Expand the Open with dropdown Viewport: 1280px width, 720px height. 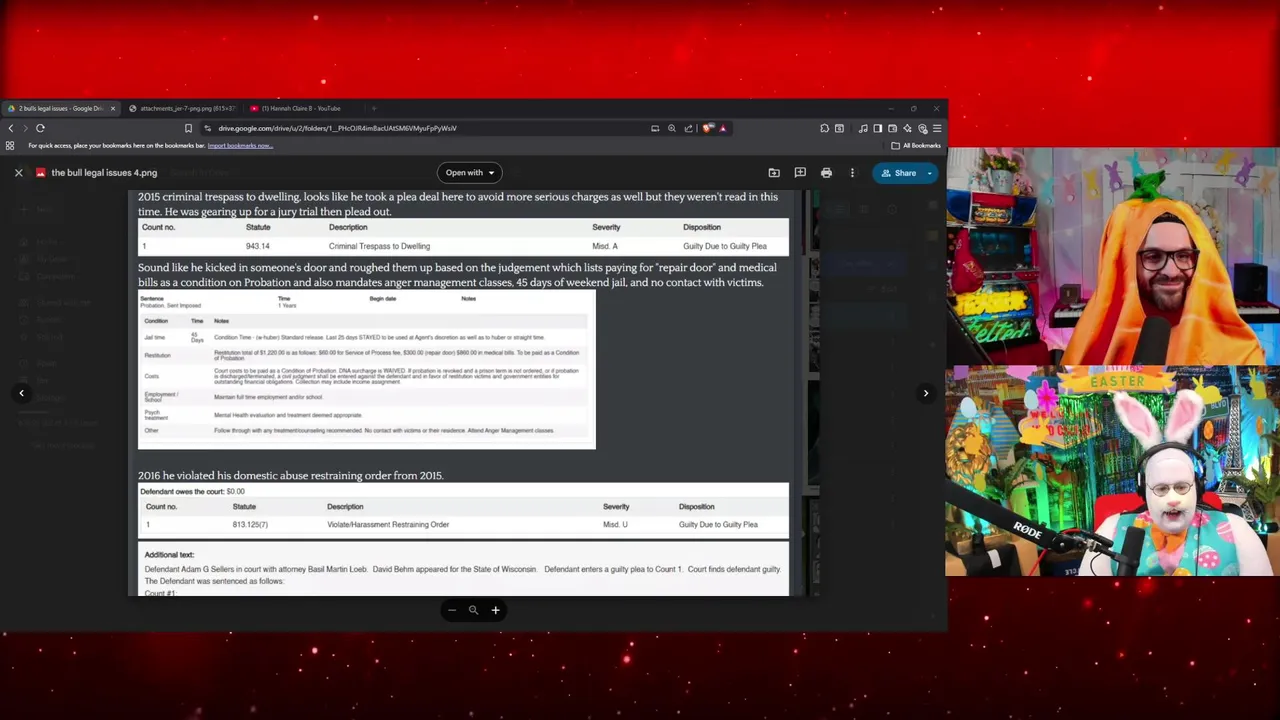point(470,173)
